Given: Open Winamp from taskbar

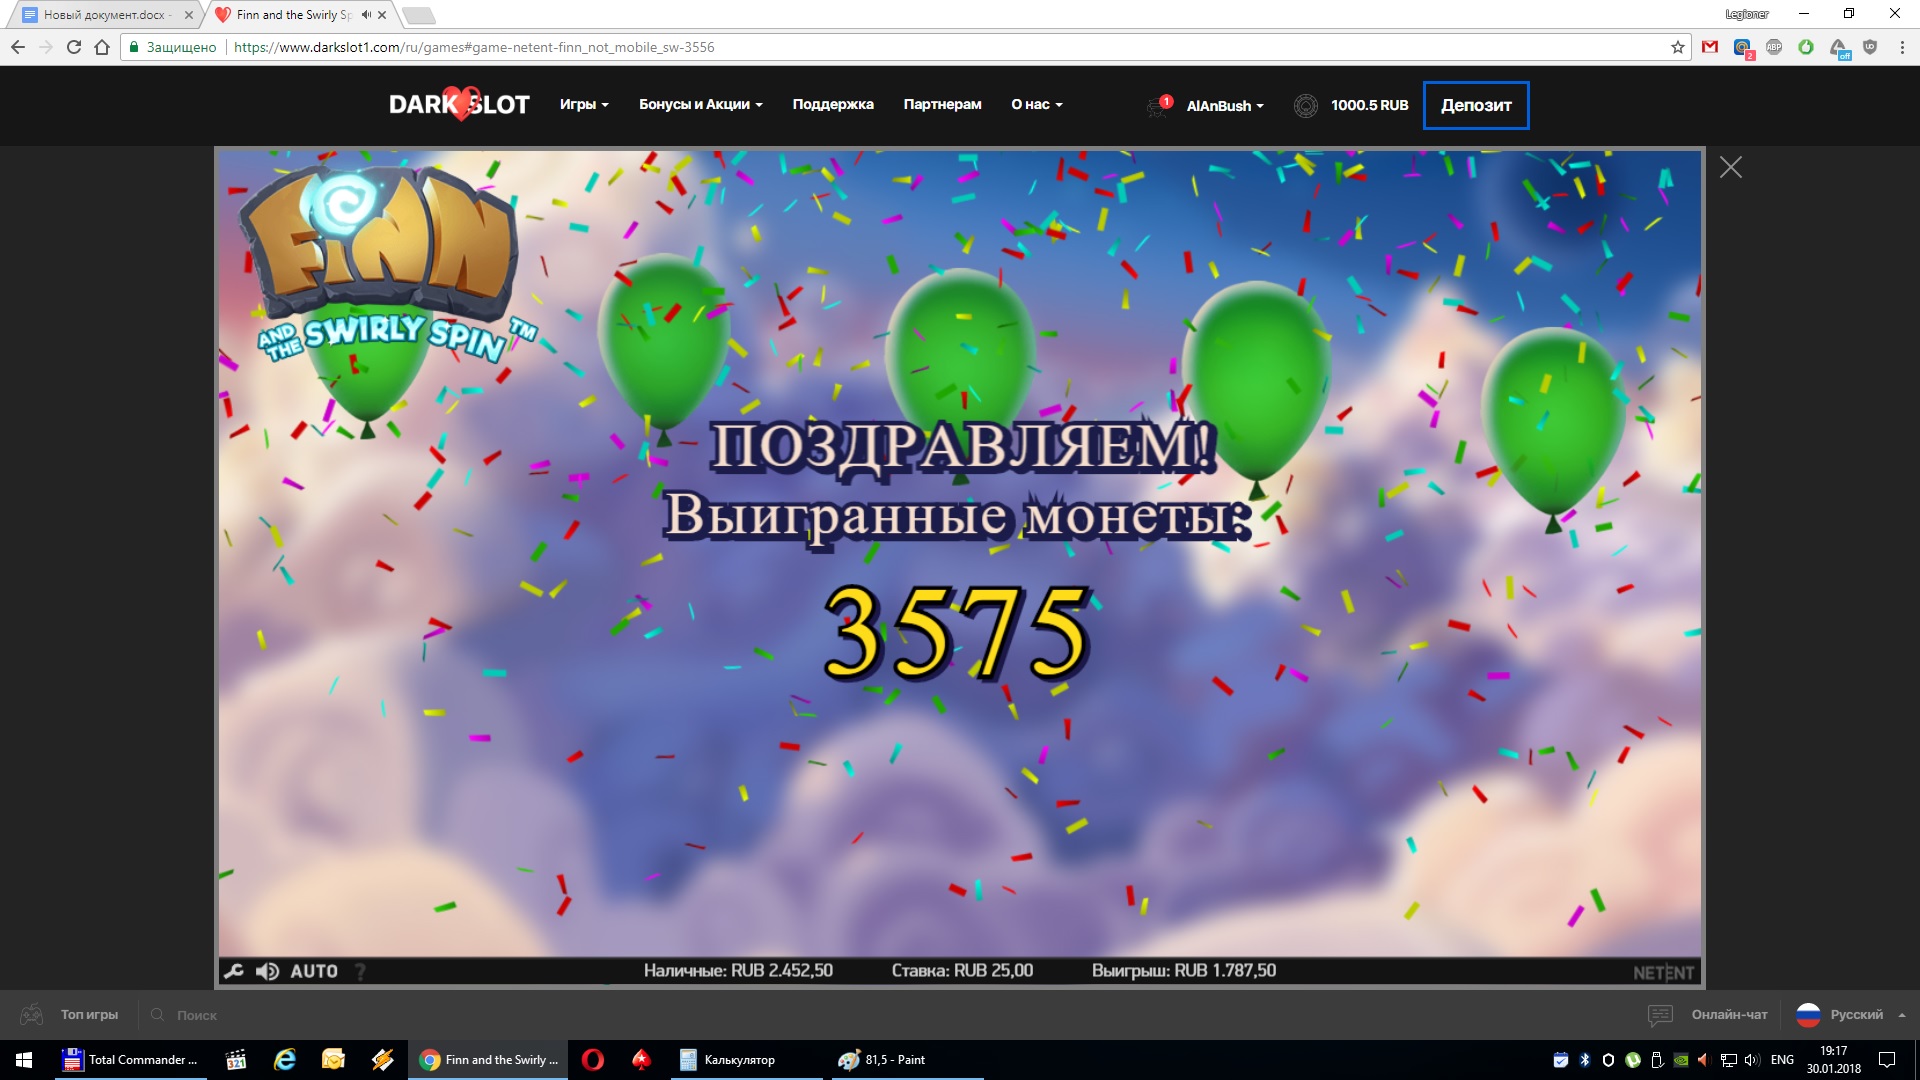Looking at the screenshot, I should (382, 1060).
